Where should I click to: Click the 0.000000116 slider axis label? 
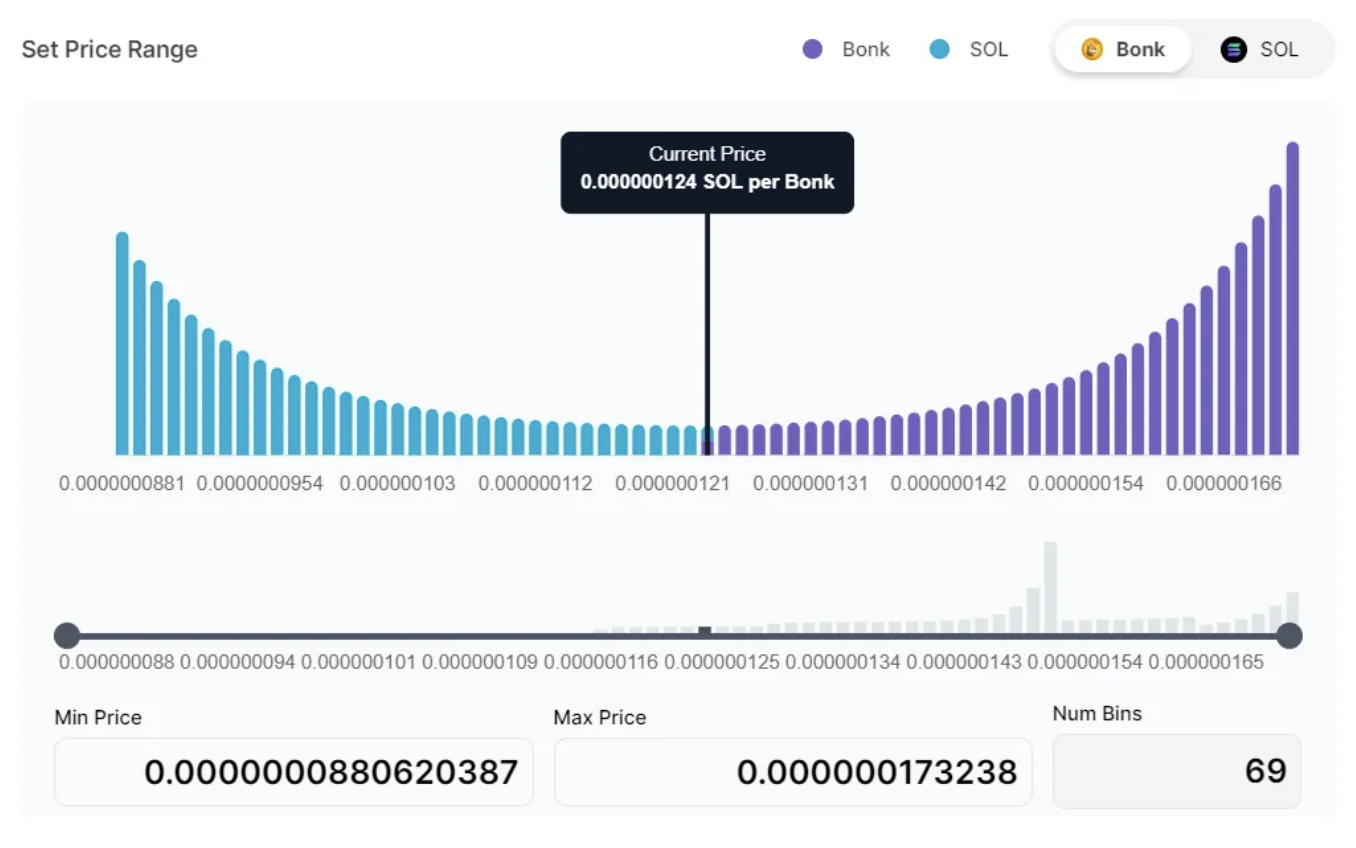pos(601,662)
